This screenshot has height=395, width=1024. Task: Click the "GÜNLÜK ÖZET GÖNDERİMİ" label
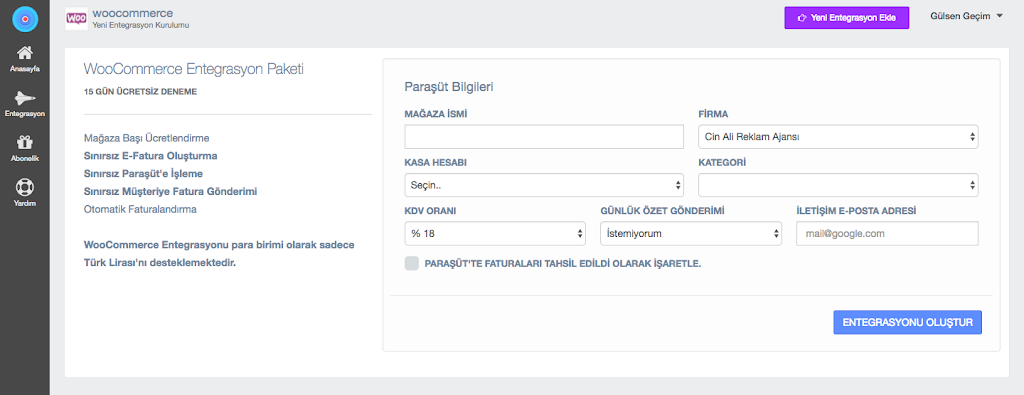(x=662, y=210)
